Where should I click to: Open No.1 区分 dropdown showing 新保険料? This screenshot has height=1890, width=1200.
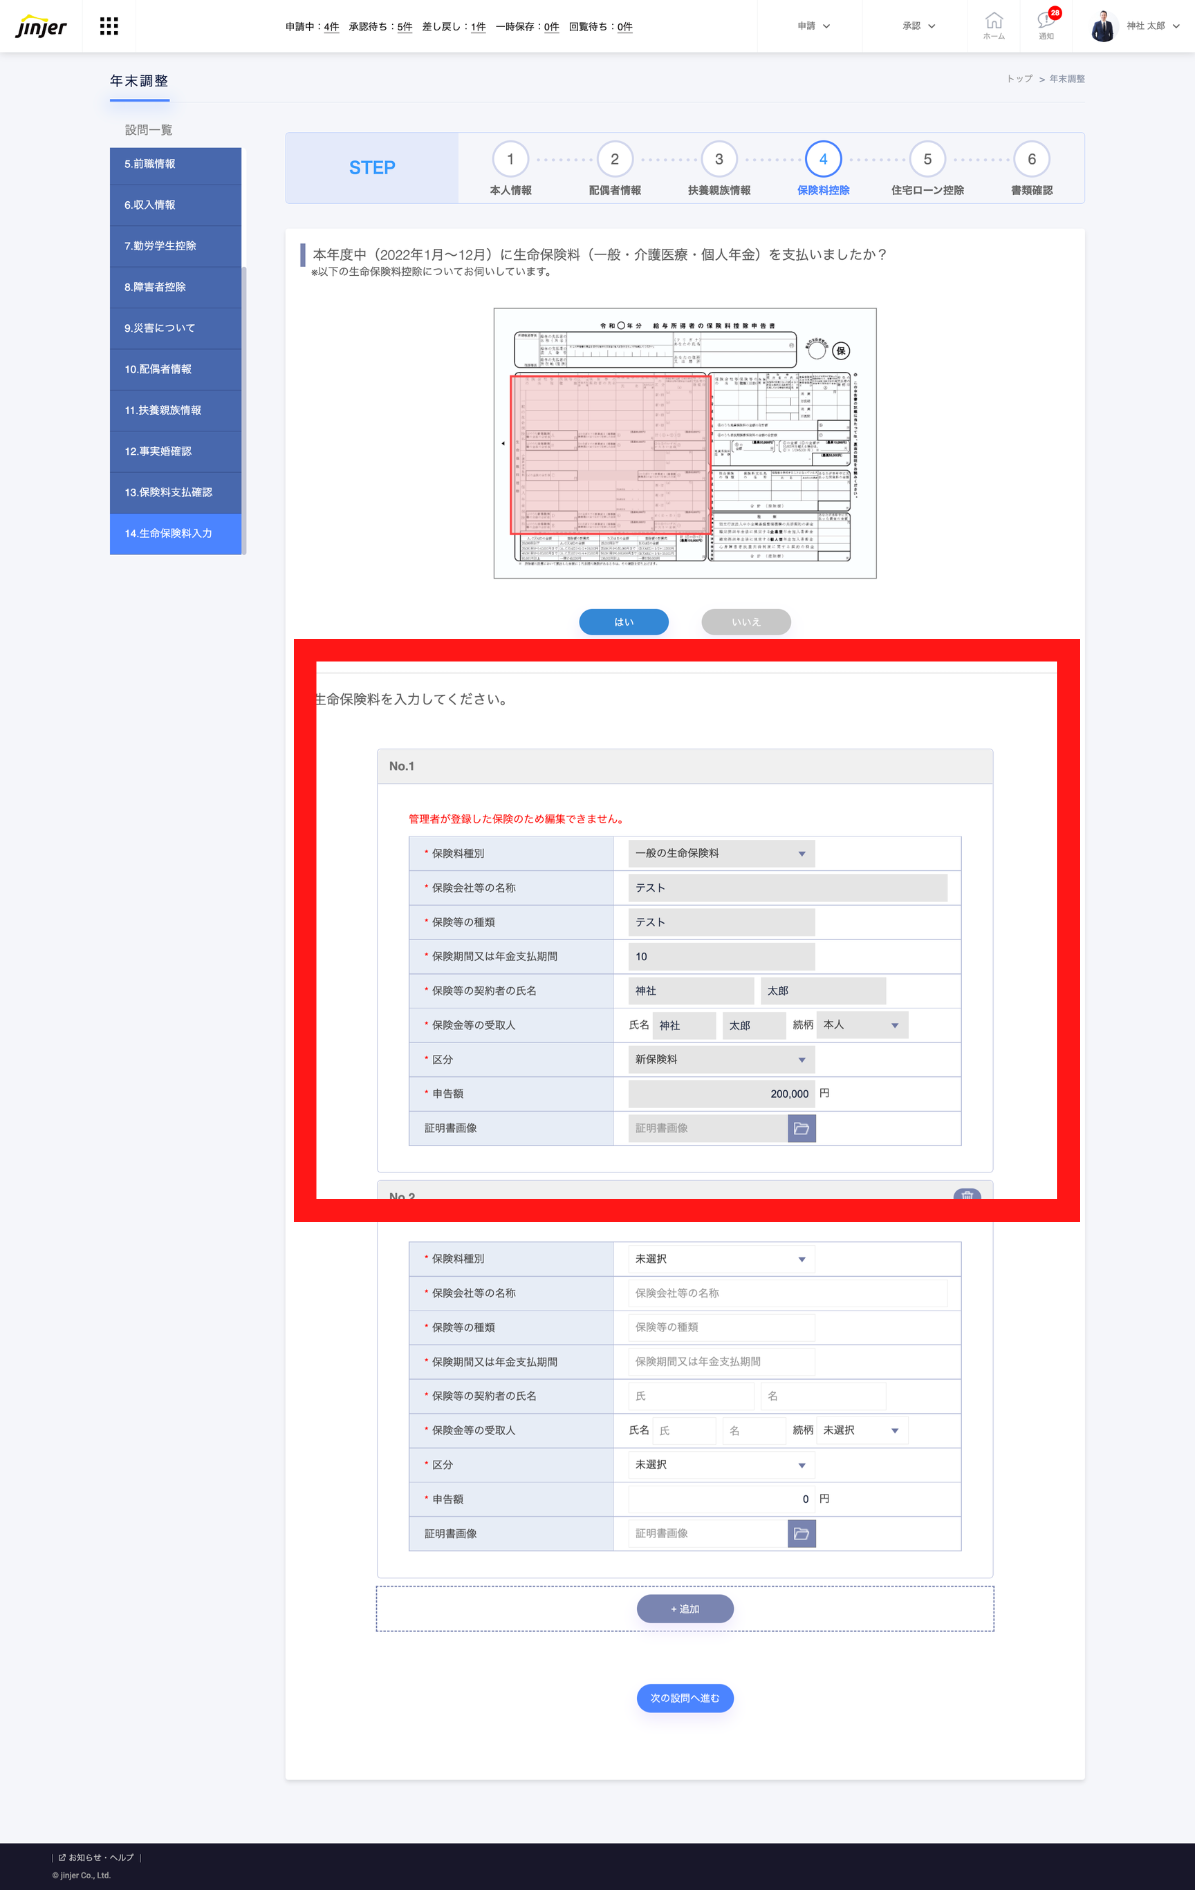coord(721,1059)
